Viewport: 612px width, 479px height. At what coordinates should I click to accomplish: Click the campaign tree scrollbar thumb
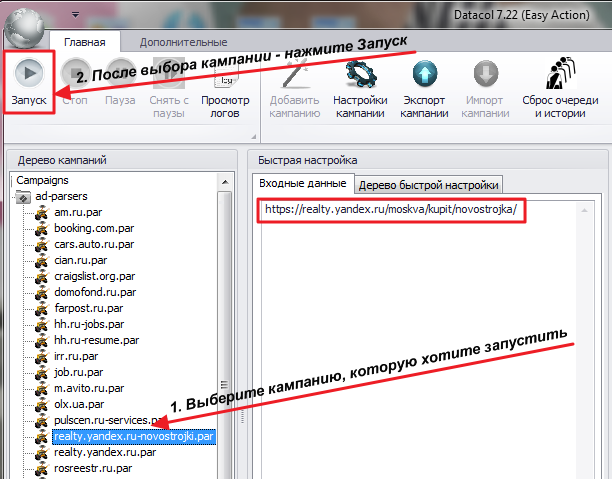[x=225, y=335]
